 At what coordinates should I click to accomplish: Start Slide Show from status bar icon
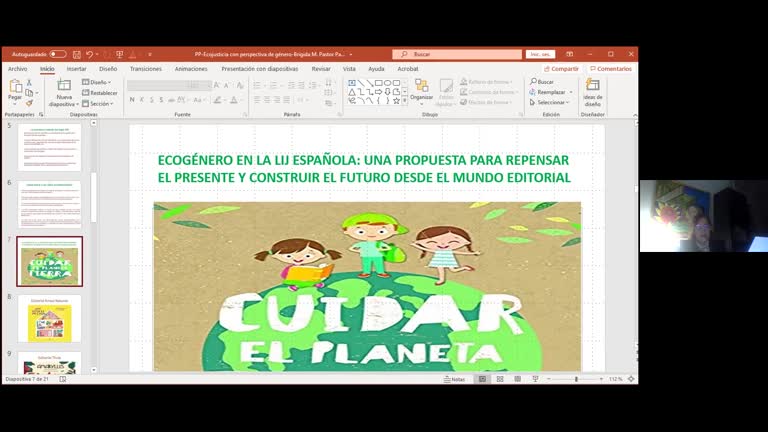tap(535, 379)
